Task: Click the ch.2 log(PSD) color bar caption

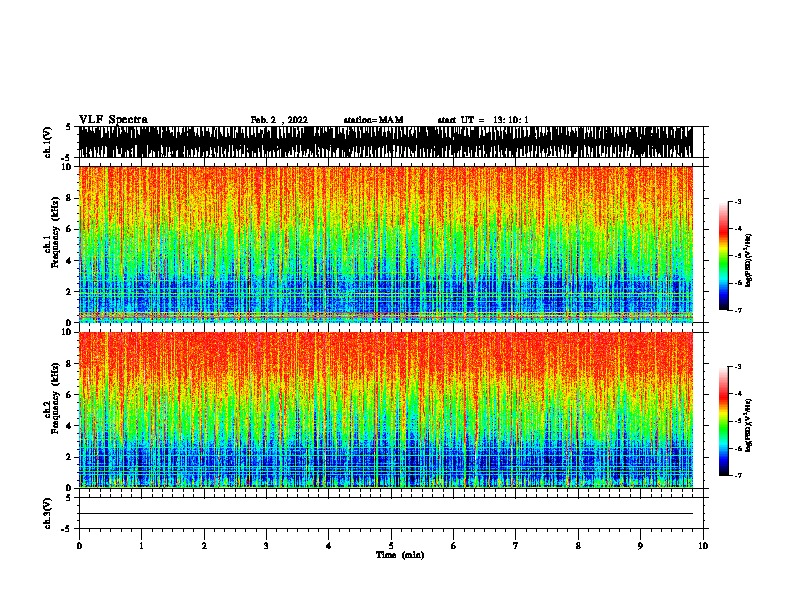Action: 748,426
